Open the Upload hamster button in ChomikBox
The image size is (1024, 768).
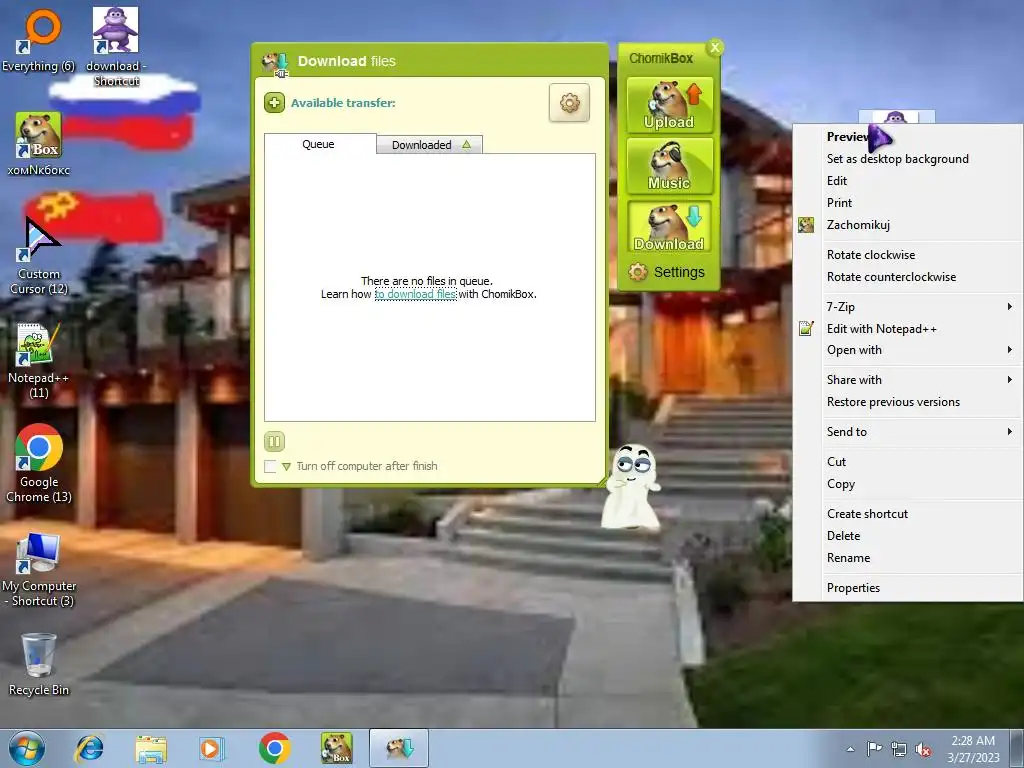click(x=669, y=105)
